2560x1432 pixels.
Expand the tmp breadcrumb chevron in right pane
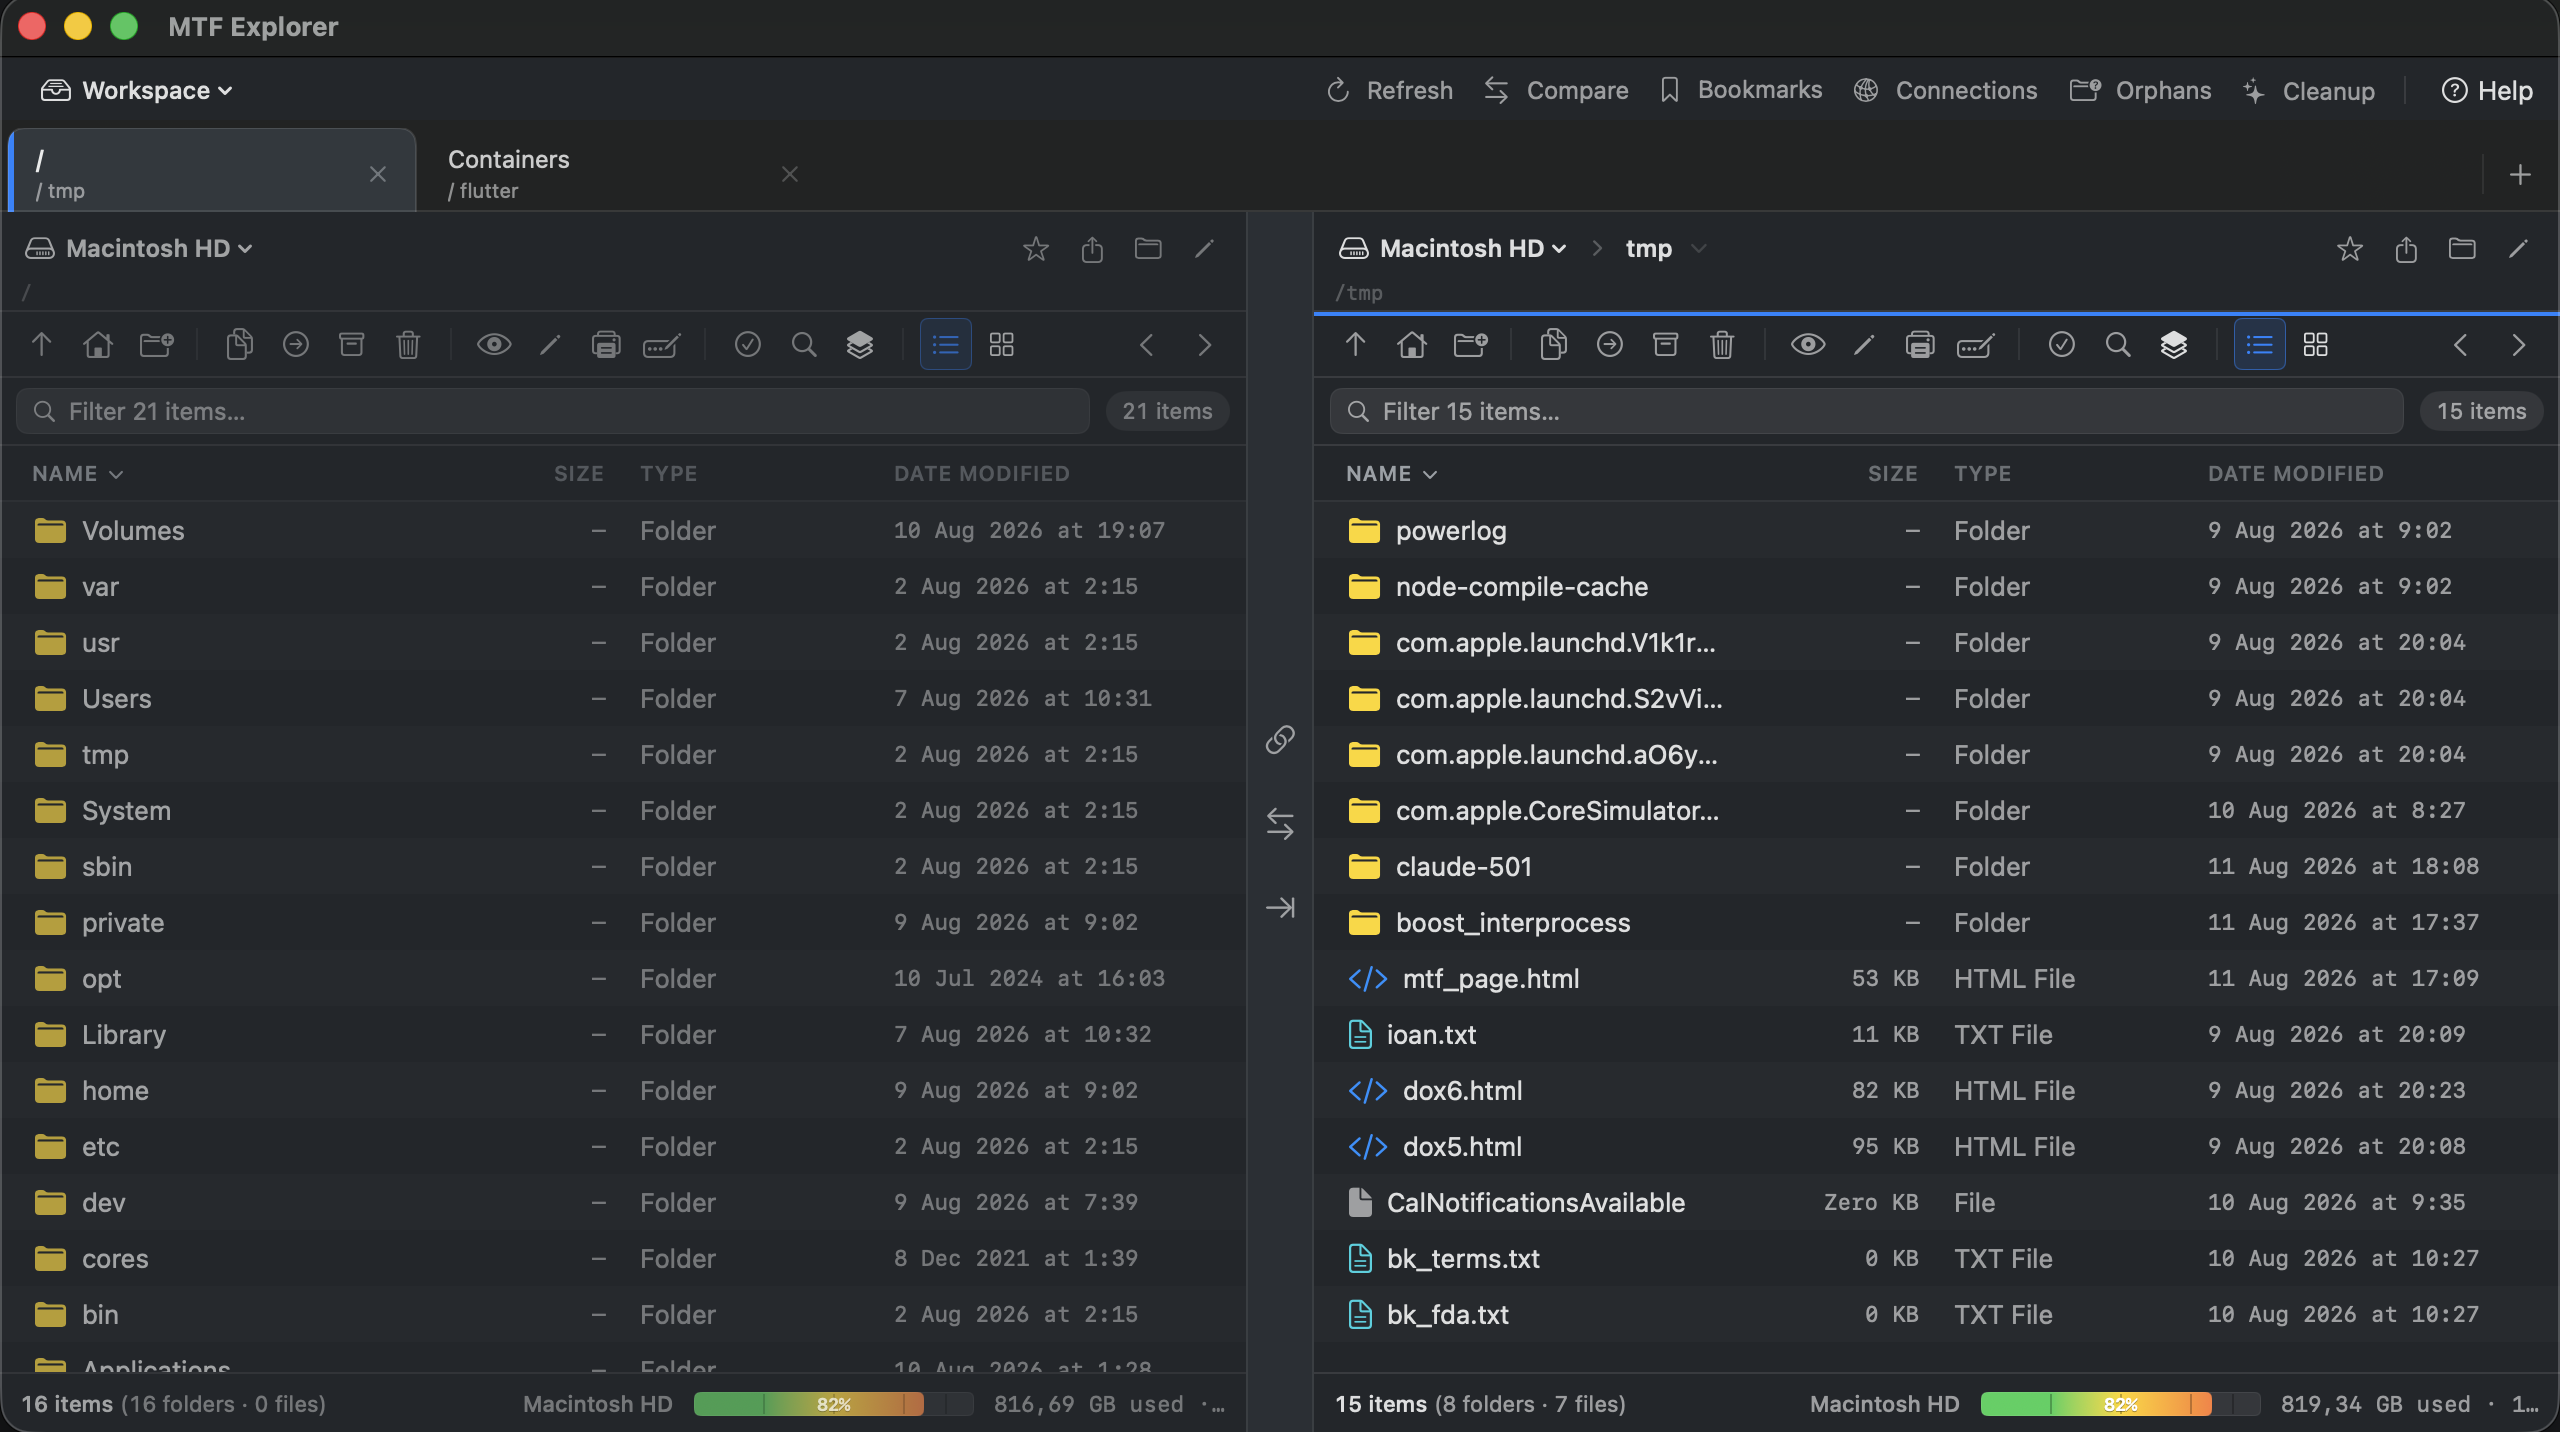tap(1698, 248)
